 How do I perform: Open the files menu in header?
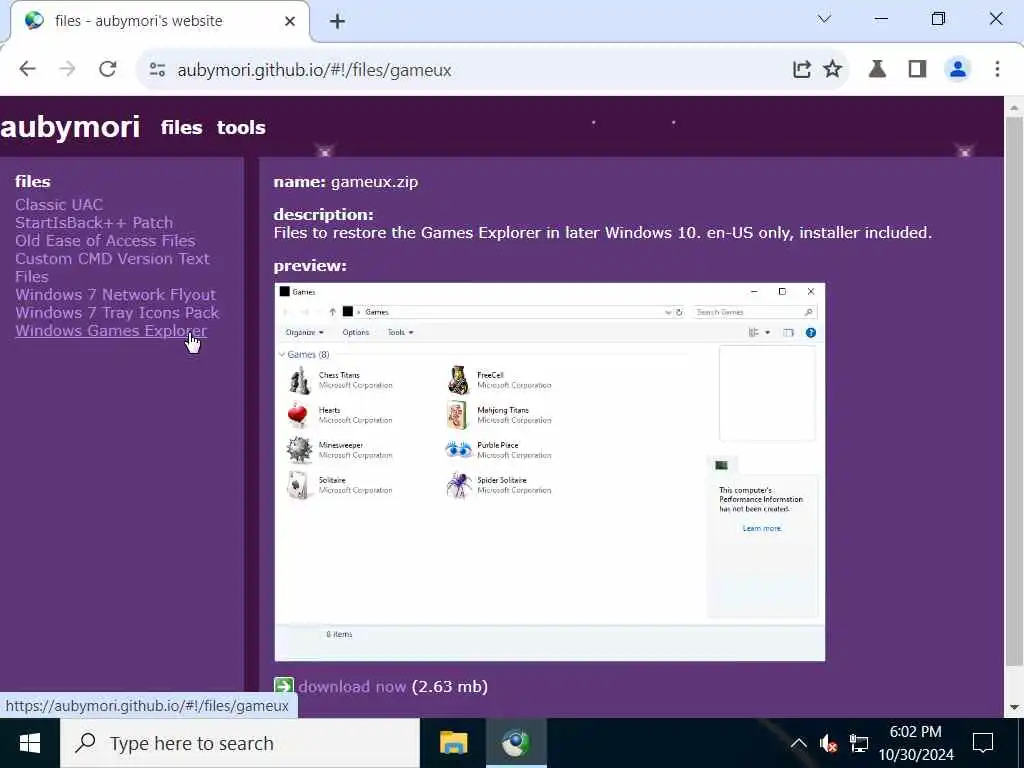182,127
